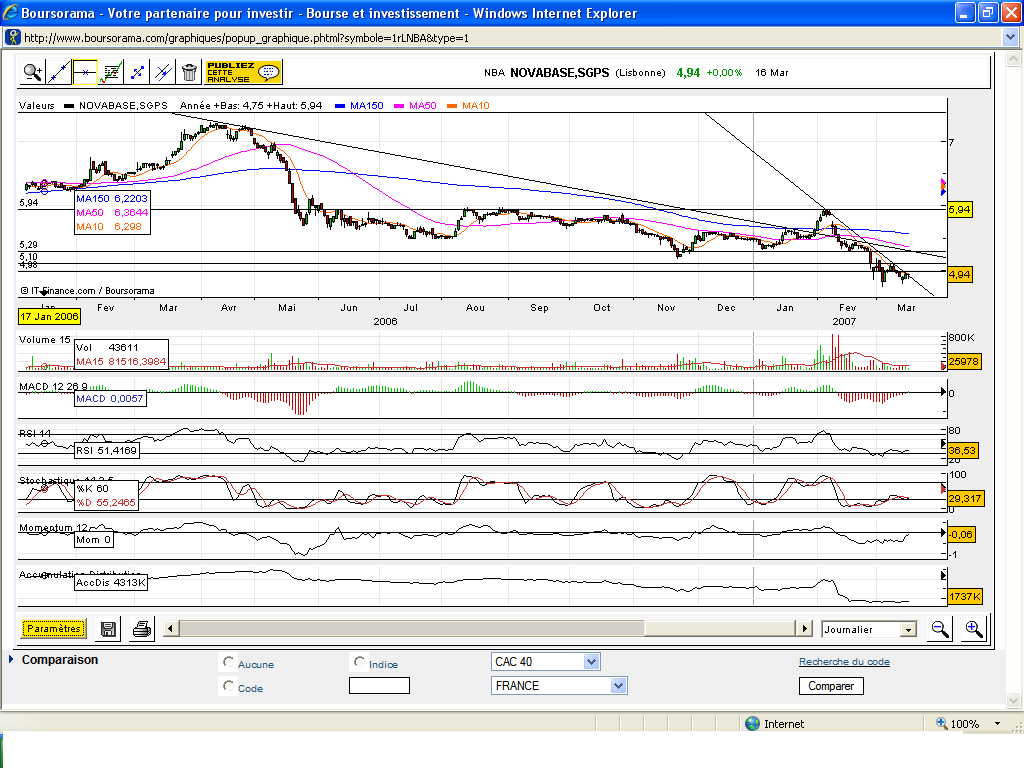Collapse the Comparaison section arrow
The image size is (1024, 768).
coord(12,660)
